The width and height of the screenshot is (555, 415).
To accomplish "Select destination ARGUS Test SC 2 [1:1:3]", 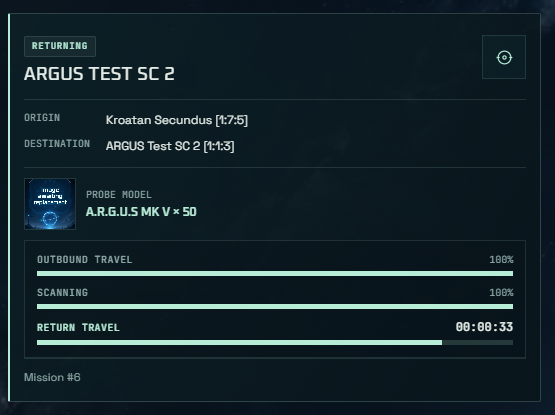I will [170, 146].
